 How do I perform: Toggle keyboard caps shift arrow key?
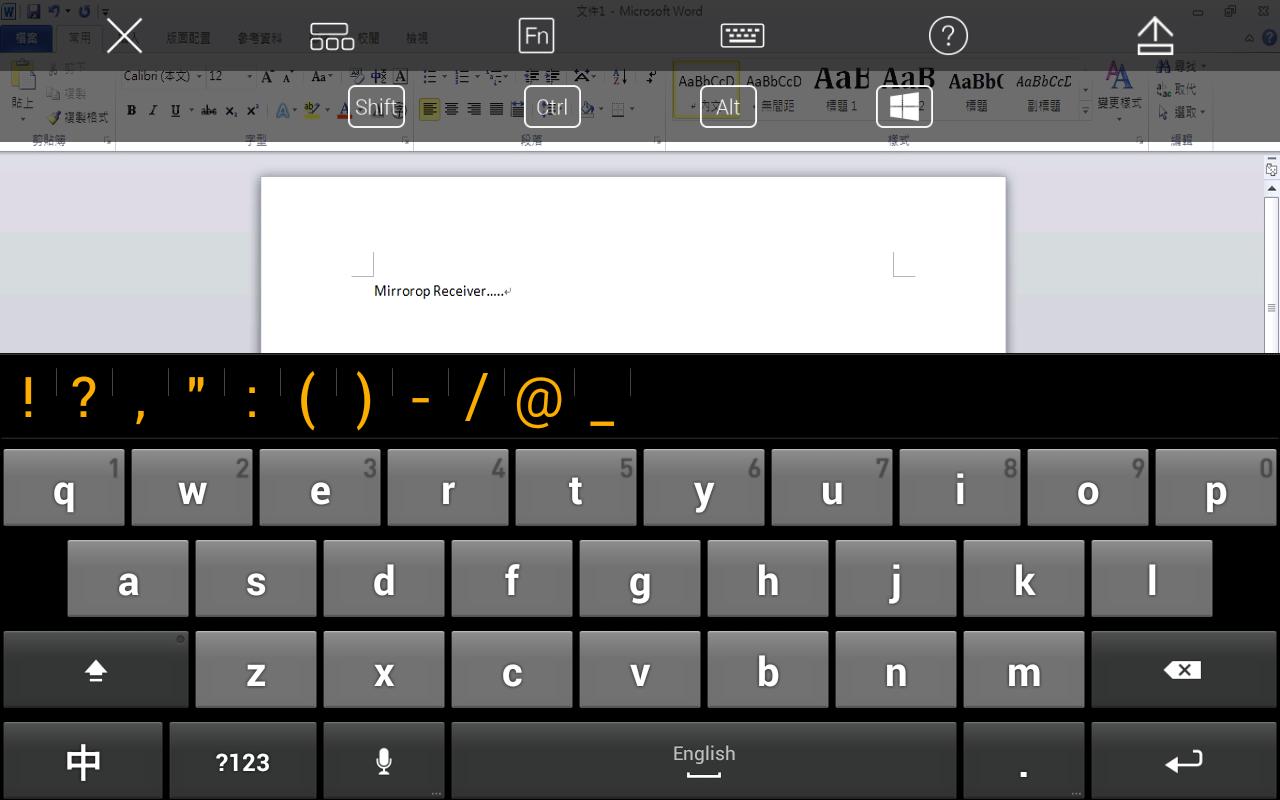coord(96,670)
